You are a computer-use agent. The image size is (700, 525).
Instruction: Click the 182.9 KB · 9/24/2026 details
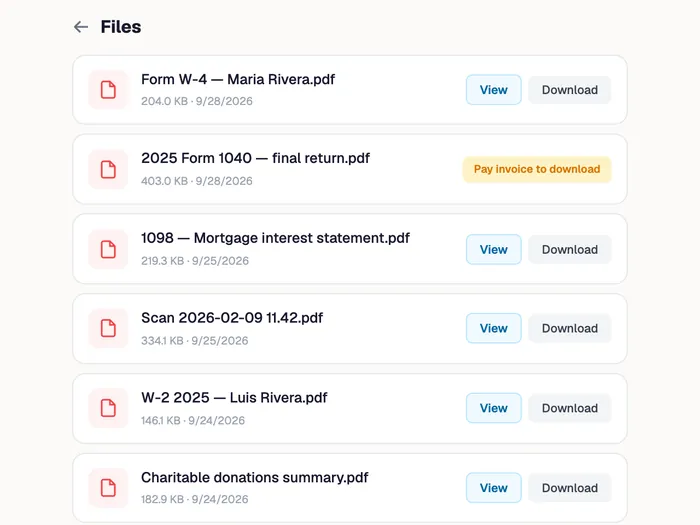pos(195,500)
